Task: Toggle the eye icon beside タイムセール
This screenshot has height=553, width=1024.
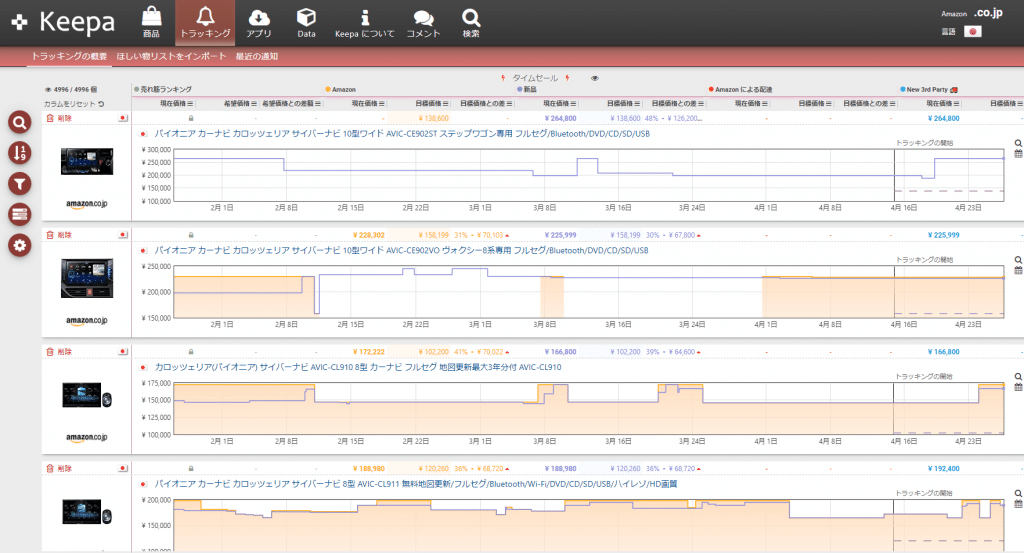Action: tap(595, 77)
